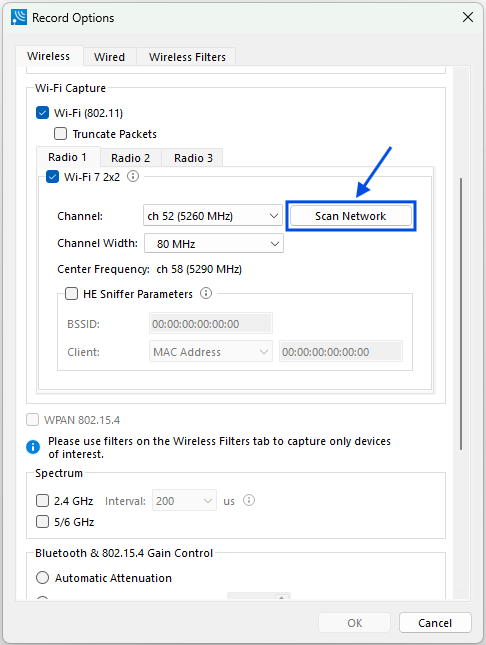Click the filters advice text 'Please use filters'

click(219, 448)
